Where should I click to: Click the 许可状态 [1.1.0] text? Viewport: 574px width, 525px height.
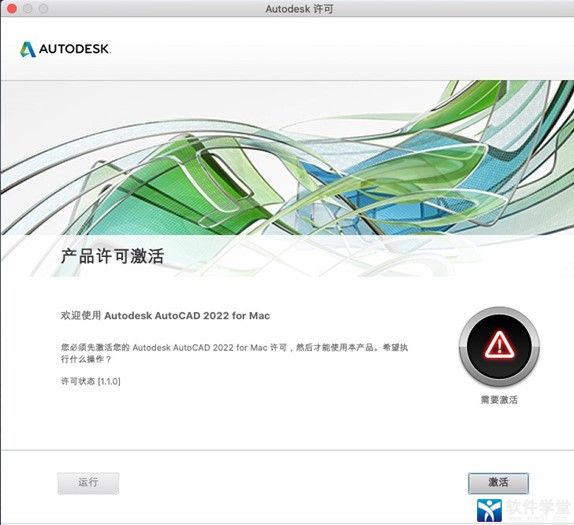pyautogui.click(x=90, y=381)
